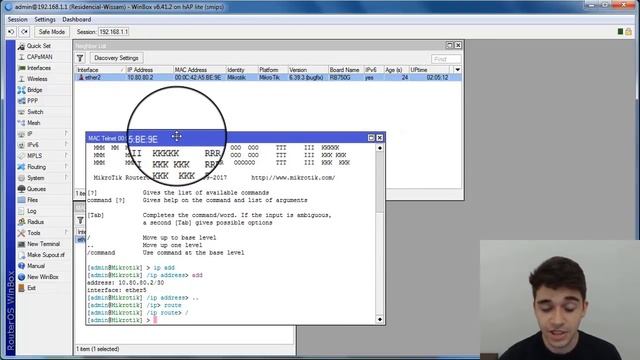The image size is (640, 360).
Task: Click the lock icon in top-right toolbar
Action: tap(629, 31)
